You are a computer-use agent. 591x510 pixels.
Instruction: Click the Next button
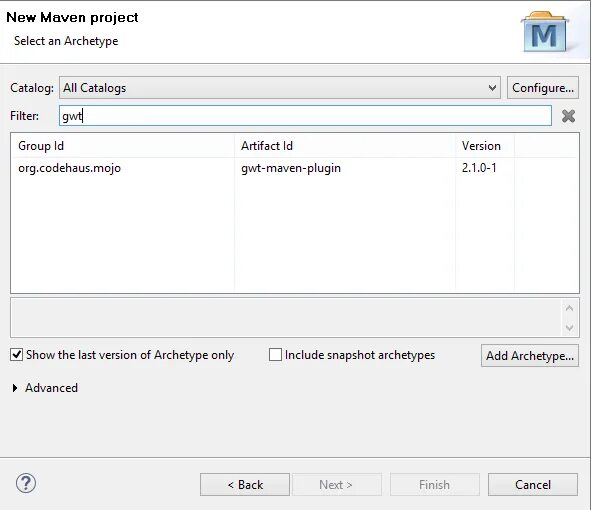337,484
